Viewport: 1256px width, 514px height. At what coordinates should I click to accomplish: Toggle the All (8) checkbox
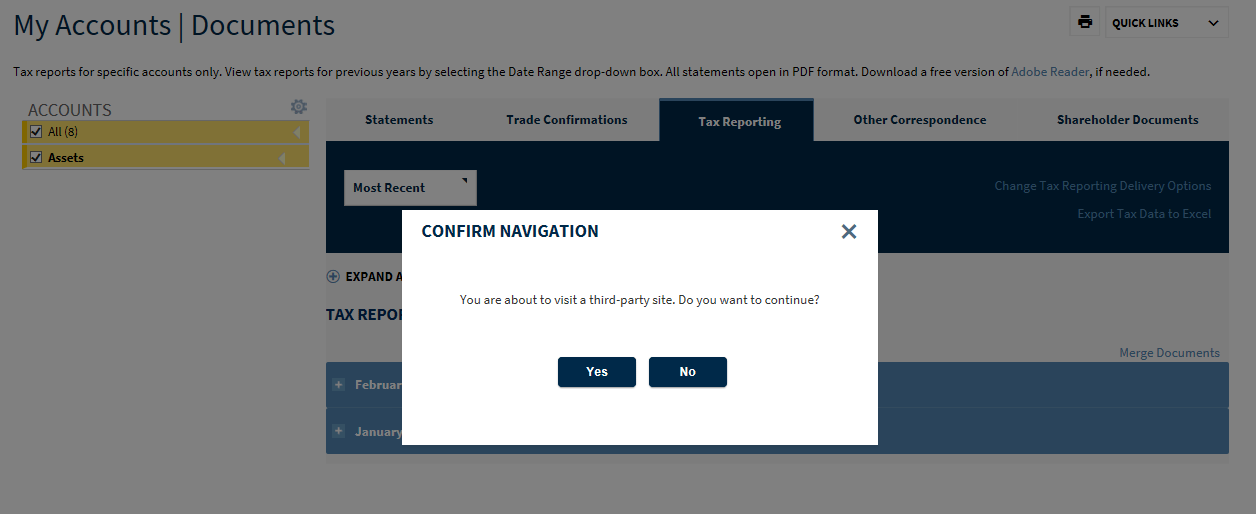coord(36,132)
